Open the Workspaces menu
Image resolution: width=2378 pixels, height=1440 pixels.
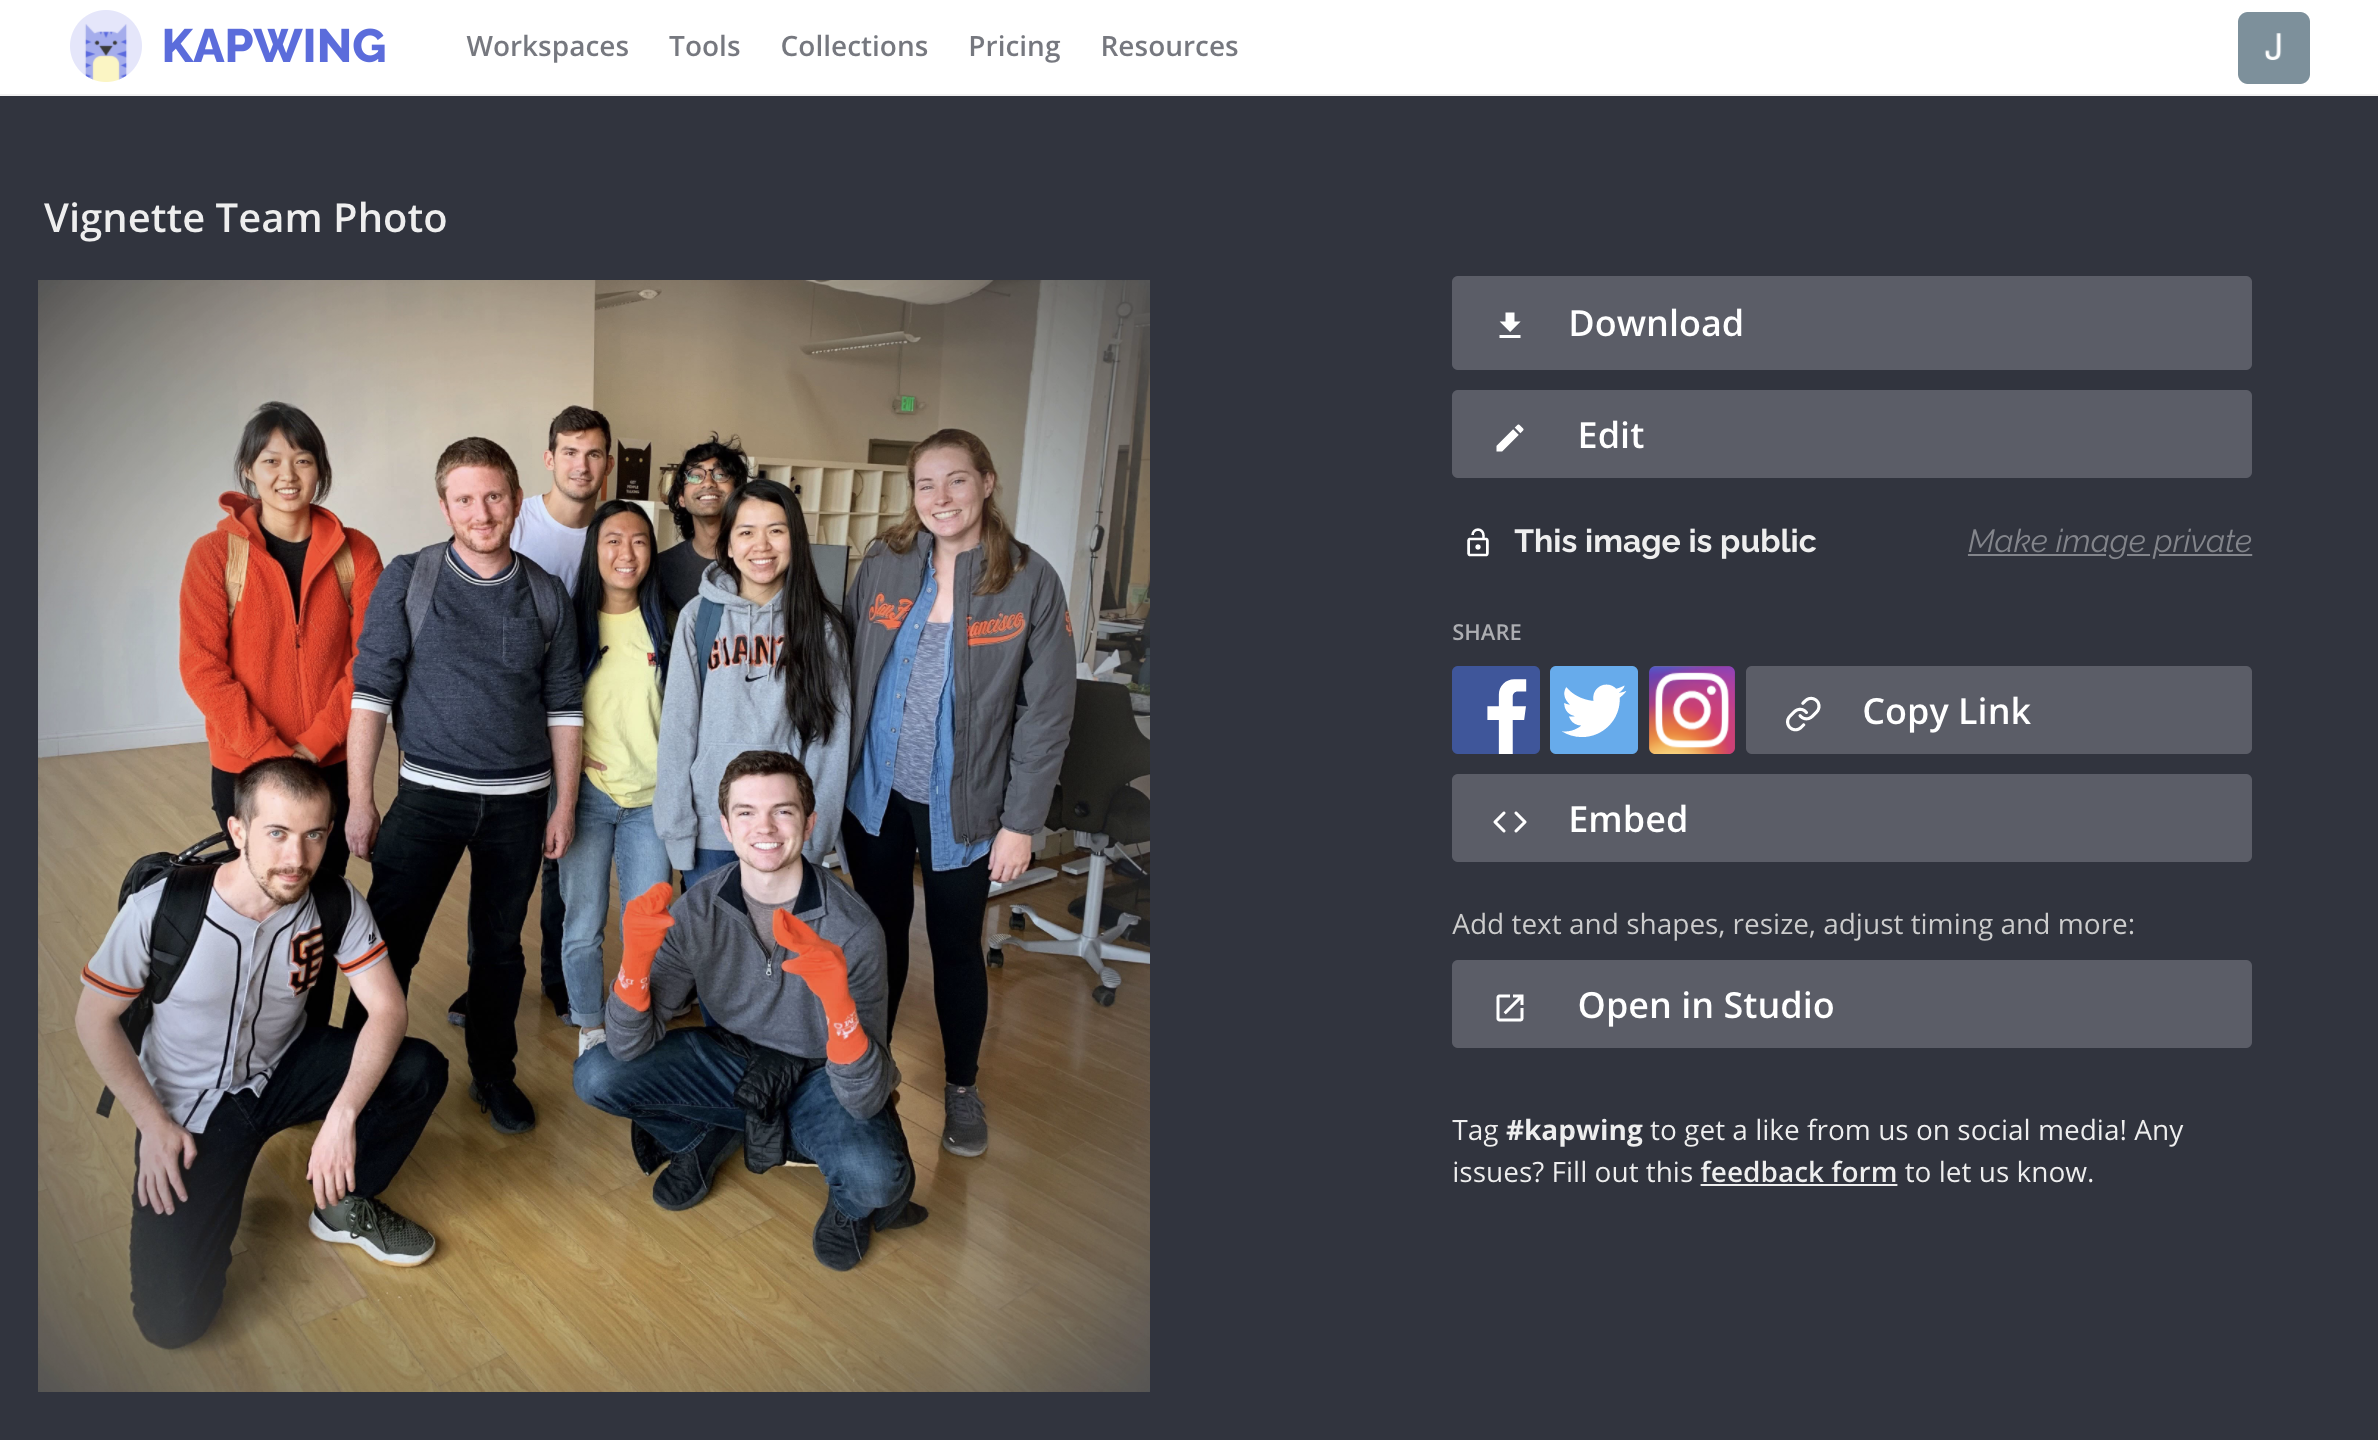point(547,46)
